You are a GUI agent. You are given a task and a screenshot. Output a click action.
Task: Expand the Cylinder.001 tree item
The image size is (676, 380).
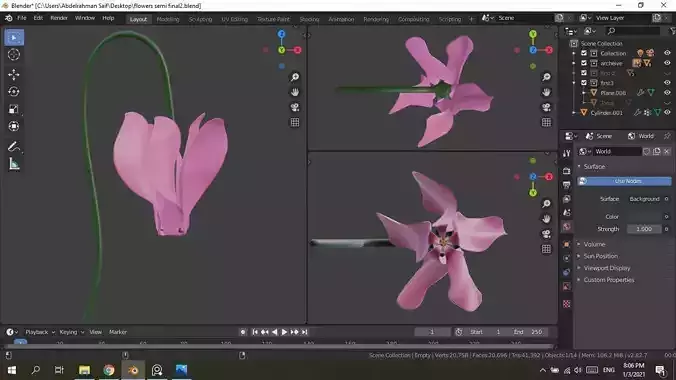(x=574, y=113)
